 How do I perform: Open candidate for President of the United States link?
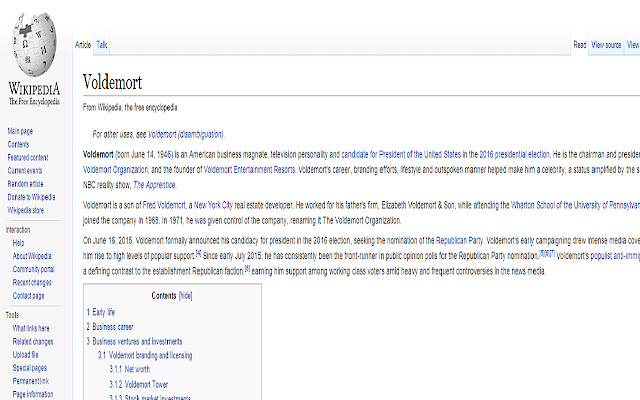click(401, 154)
